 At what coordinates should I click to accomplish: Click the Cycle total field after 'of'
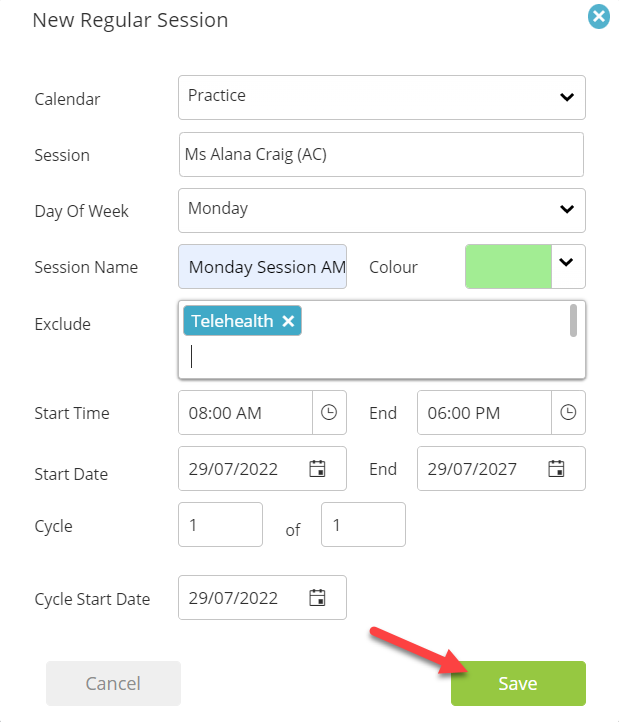(363, 524)
